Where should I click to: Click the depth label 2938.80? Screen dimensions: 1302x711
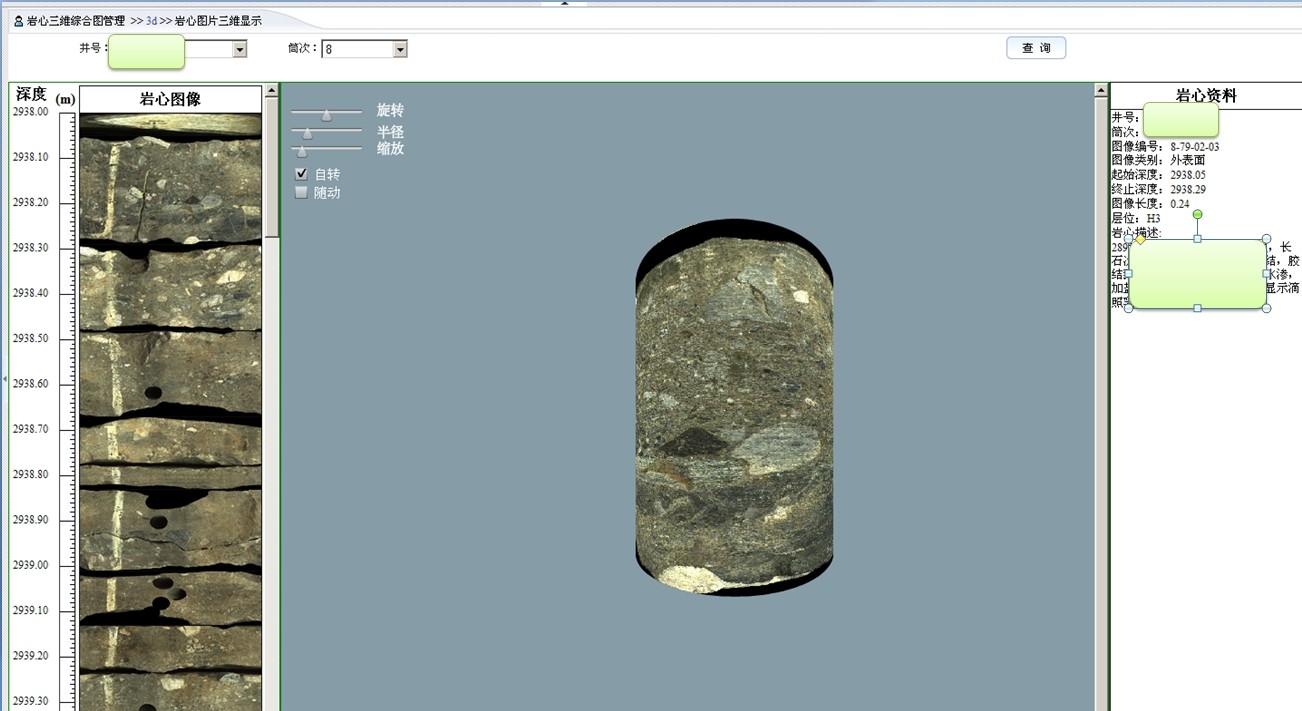33,475
